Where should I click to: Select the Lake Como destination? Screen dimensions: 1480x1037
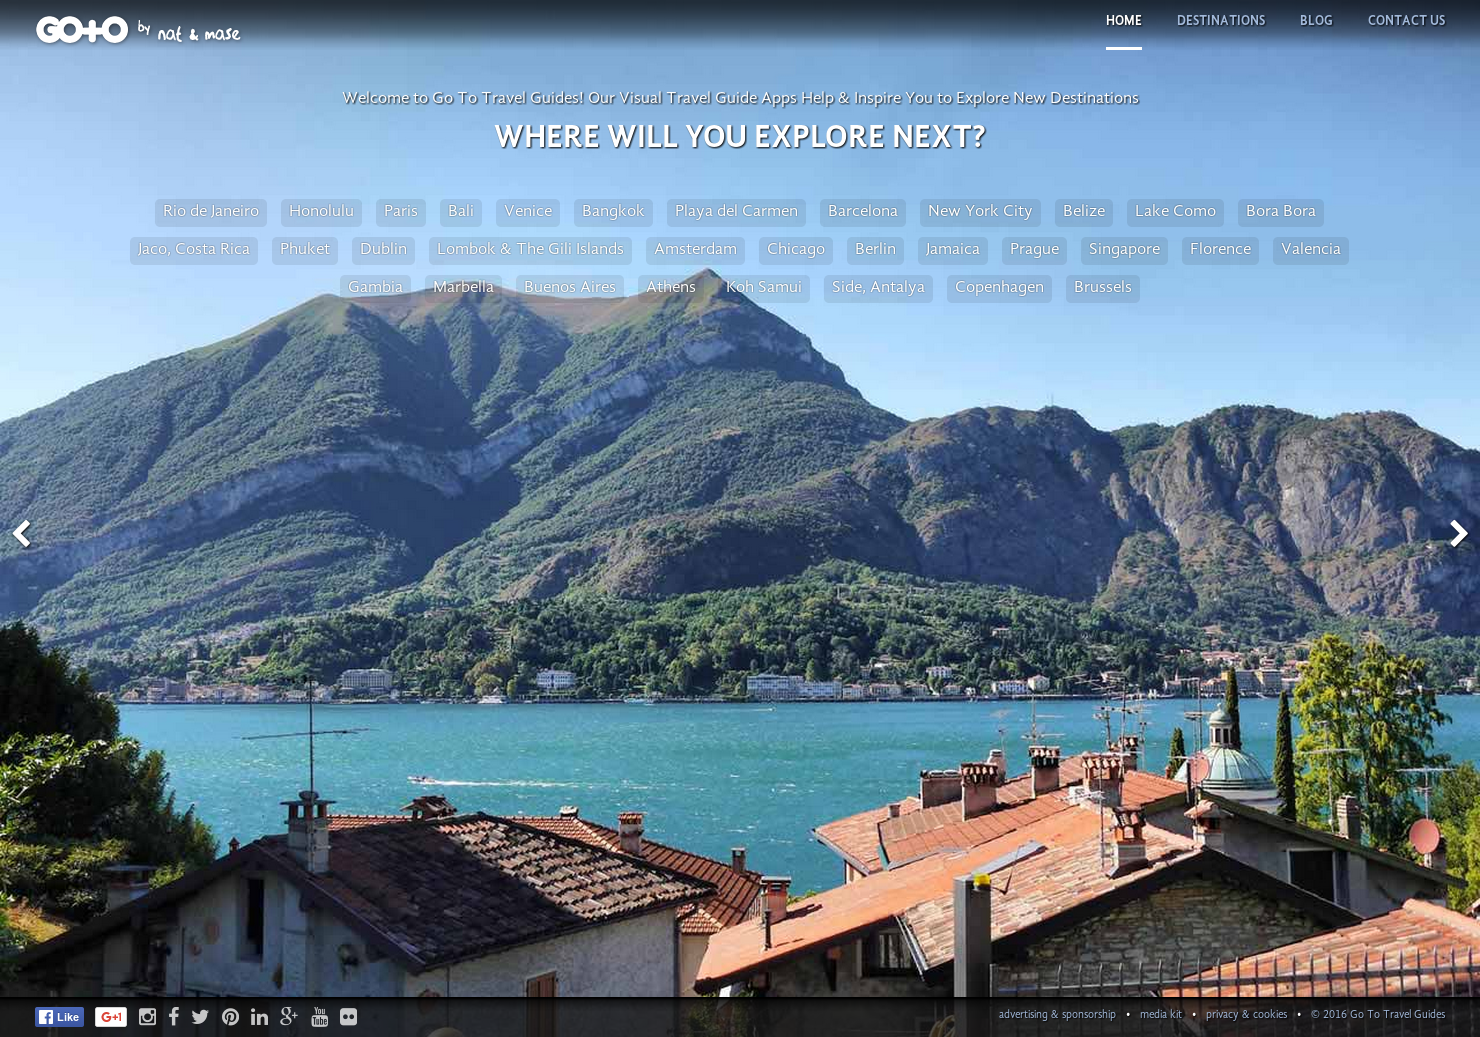coord(1175,211)
